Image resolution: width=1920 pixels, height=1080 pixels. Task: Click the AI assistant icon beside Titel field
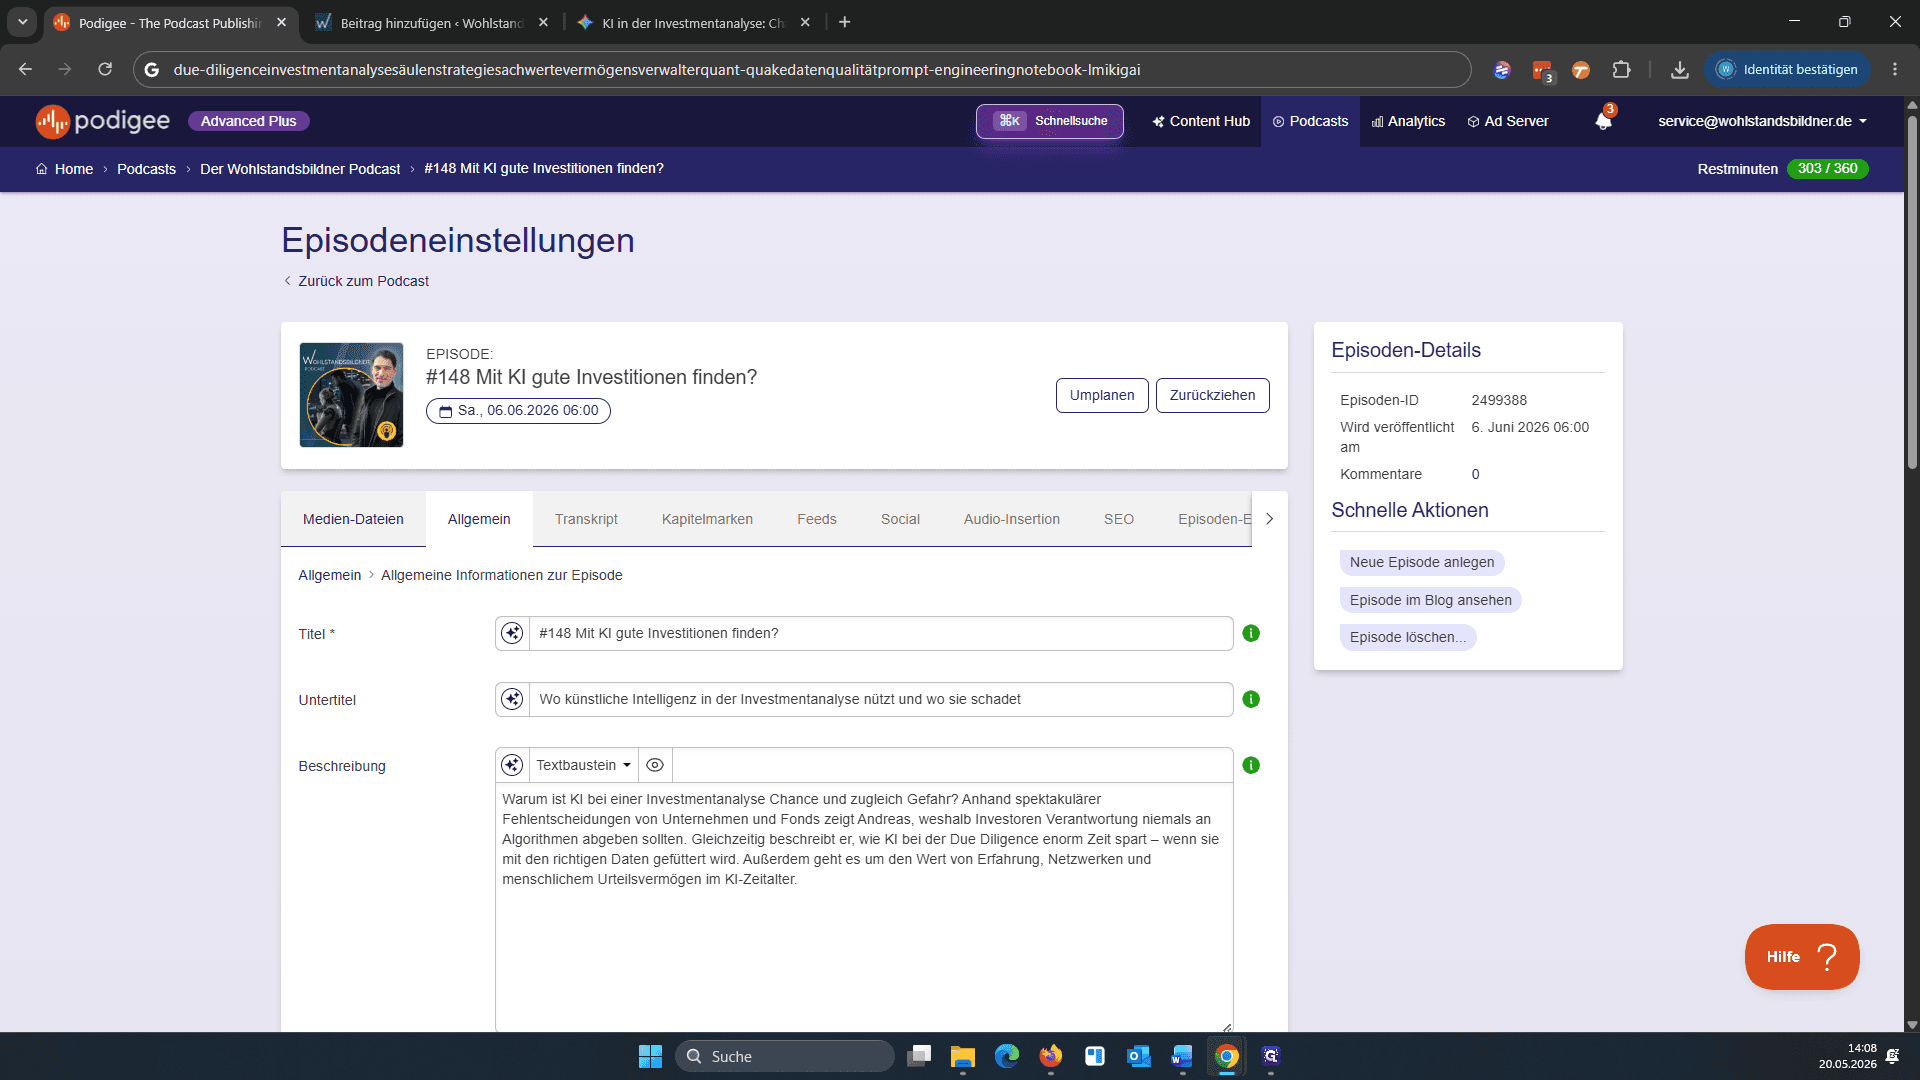point(512,633)
